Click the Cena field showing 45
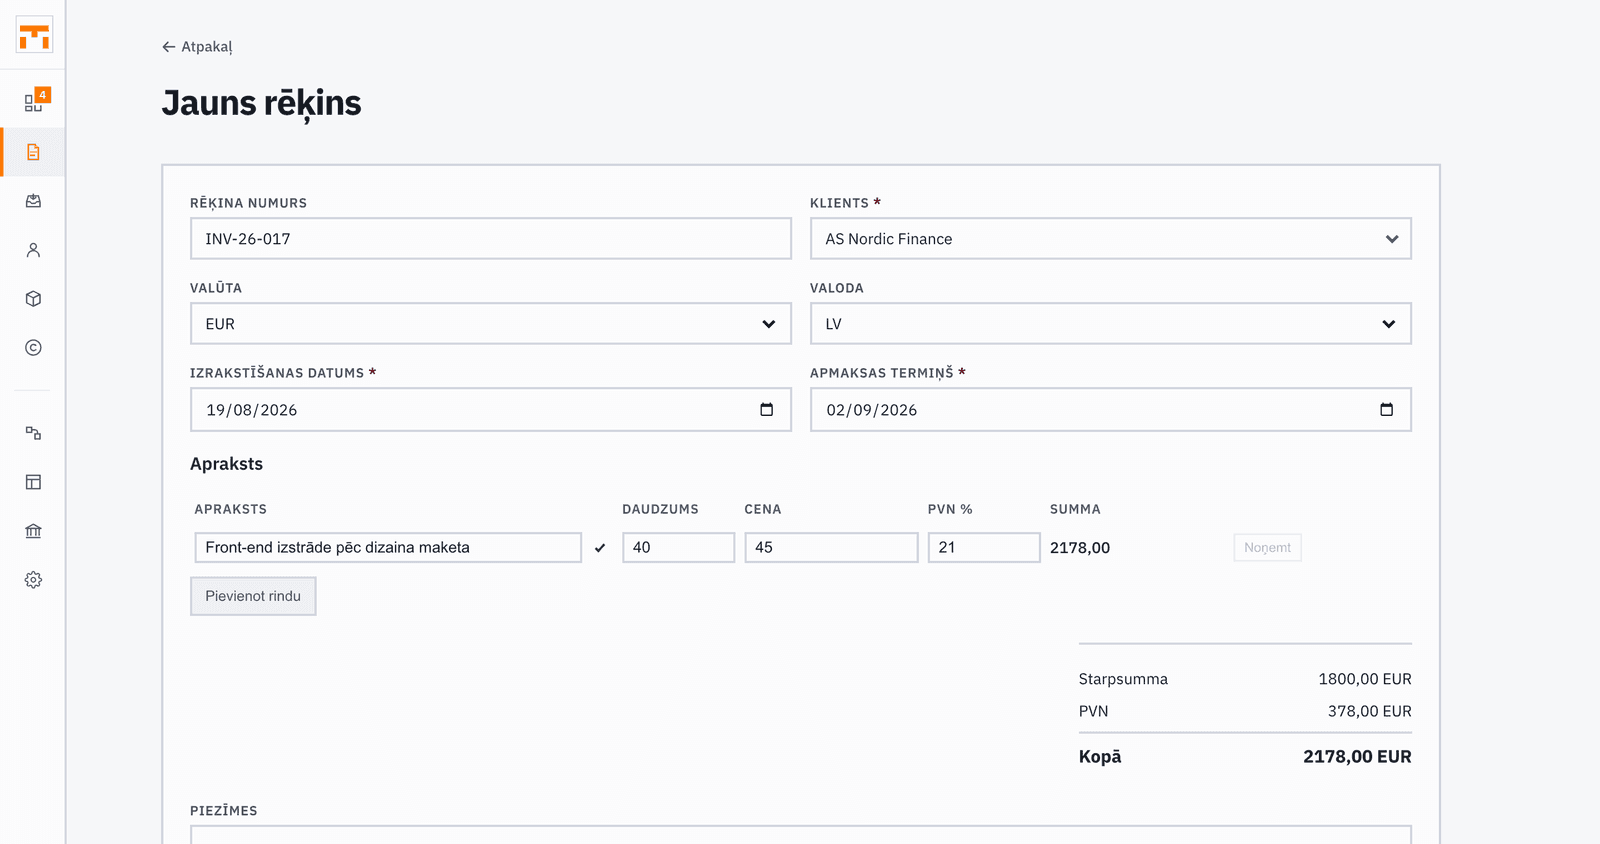The height and width of the screenshot is (844, 1600). 832,548
